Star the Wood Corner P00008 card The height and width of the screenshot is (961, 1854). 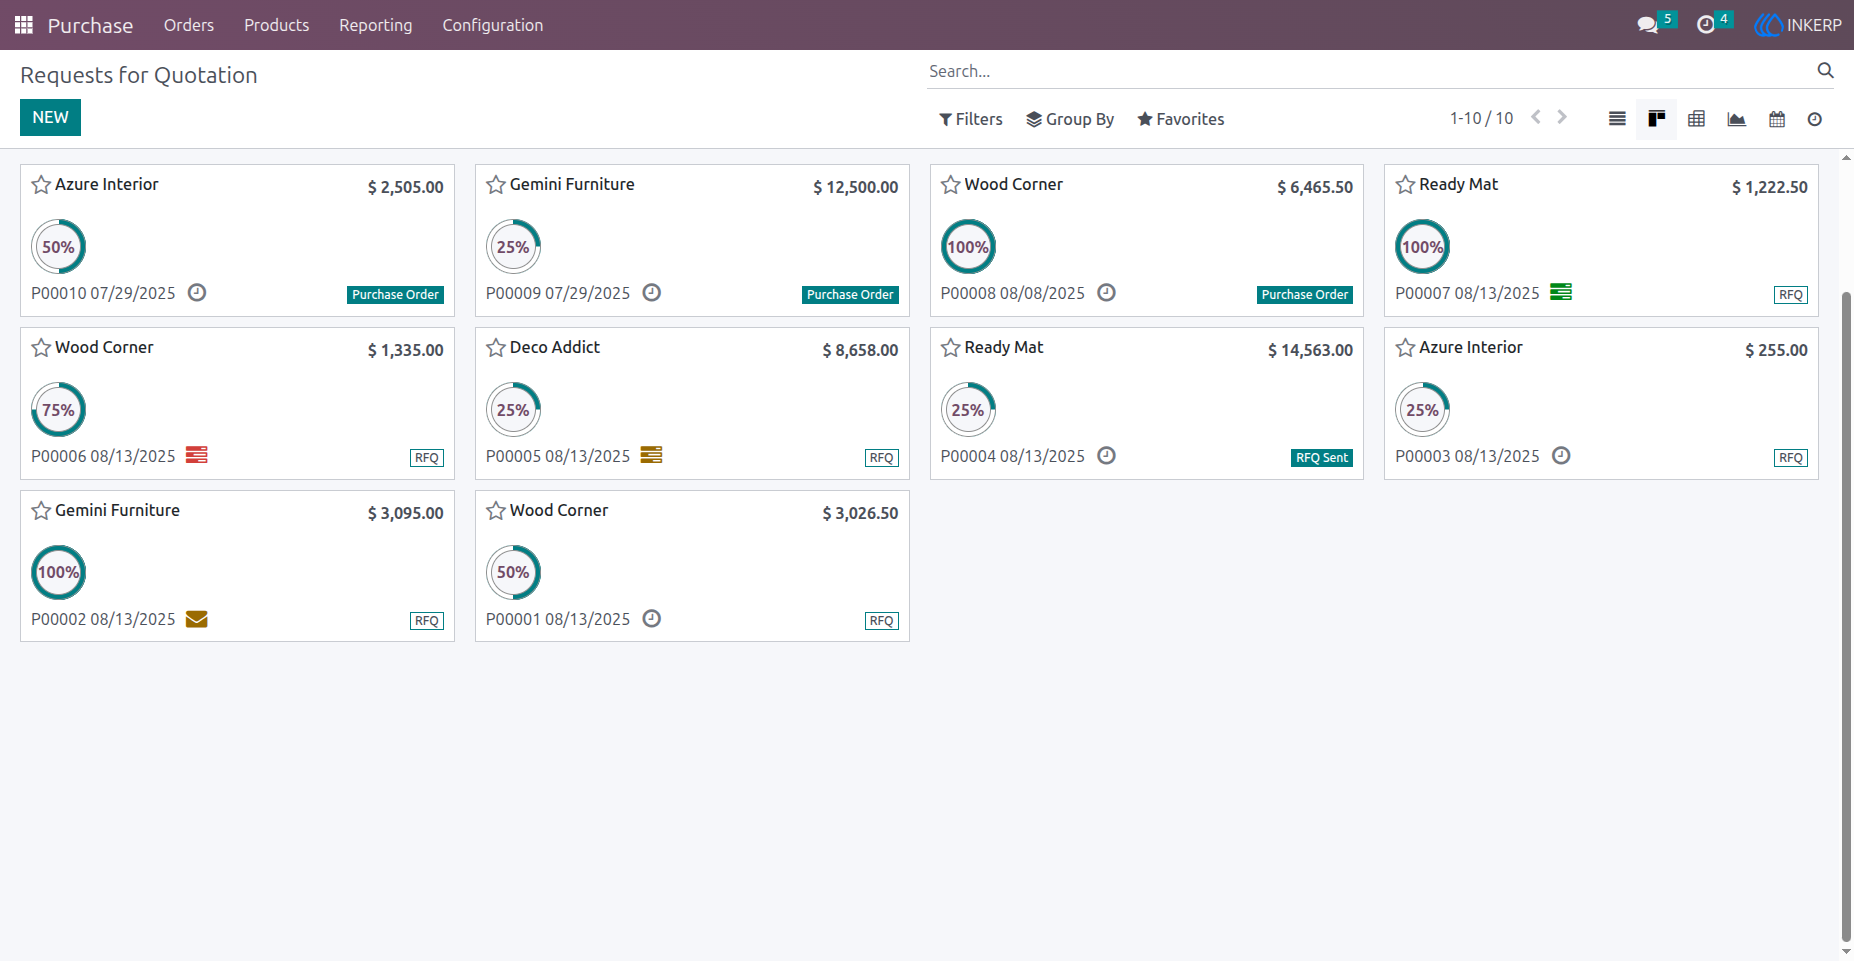click(x=951, y=184)
